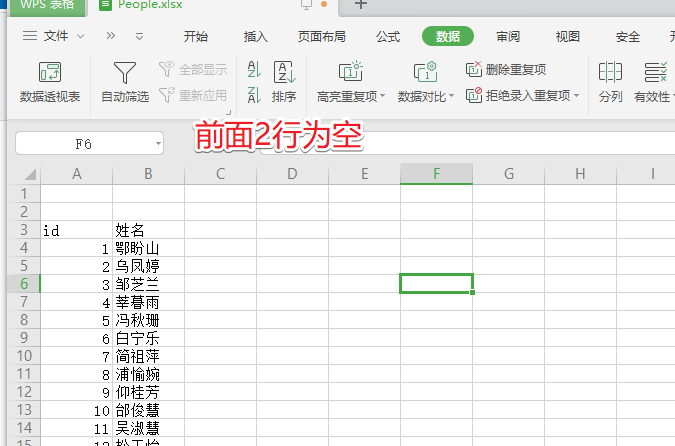Viewport: 675px width, 446px height.
Task: Switch to the 插入 ribbon tab
Action: tap(256, 37)
